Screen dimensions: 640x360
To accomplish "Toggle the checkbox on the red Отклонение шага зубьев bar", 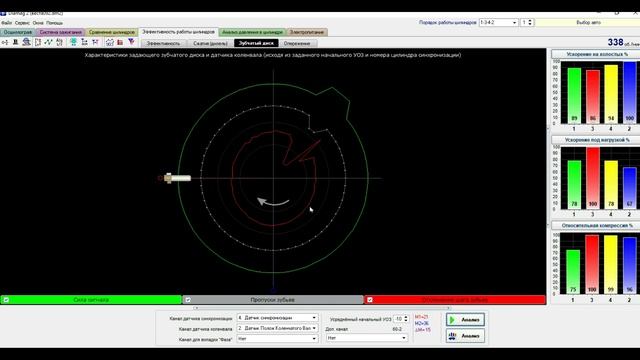I will click(369, 300).
